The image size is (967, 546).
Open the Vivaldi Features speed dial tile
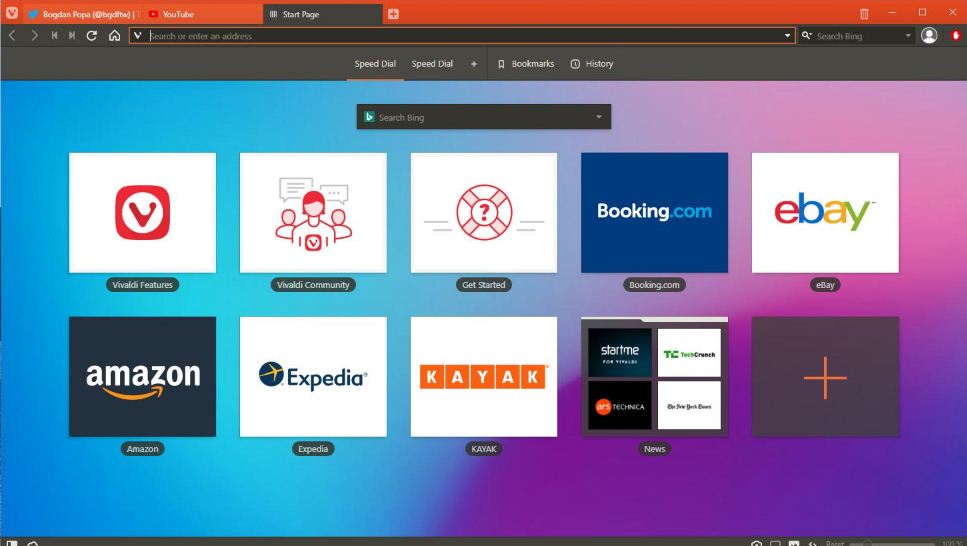142,213
